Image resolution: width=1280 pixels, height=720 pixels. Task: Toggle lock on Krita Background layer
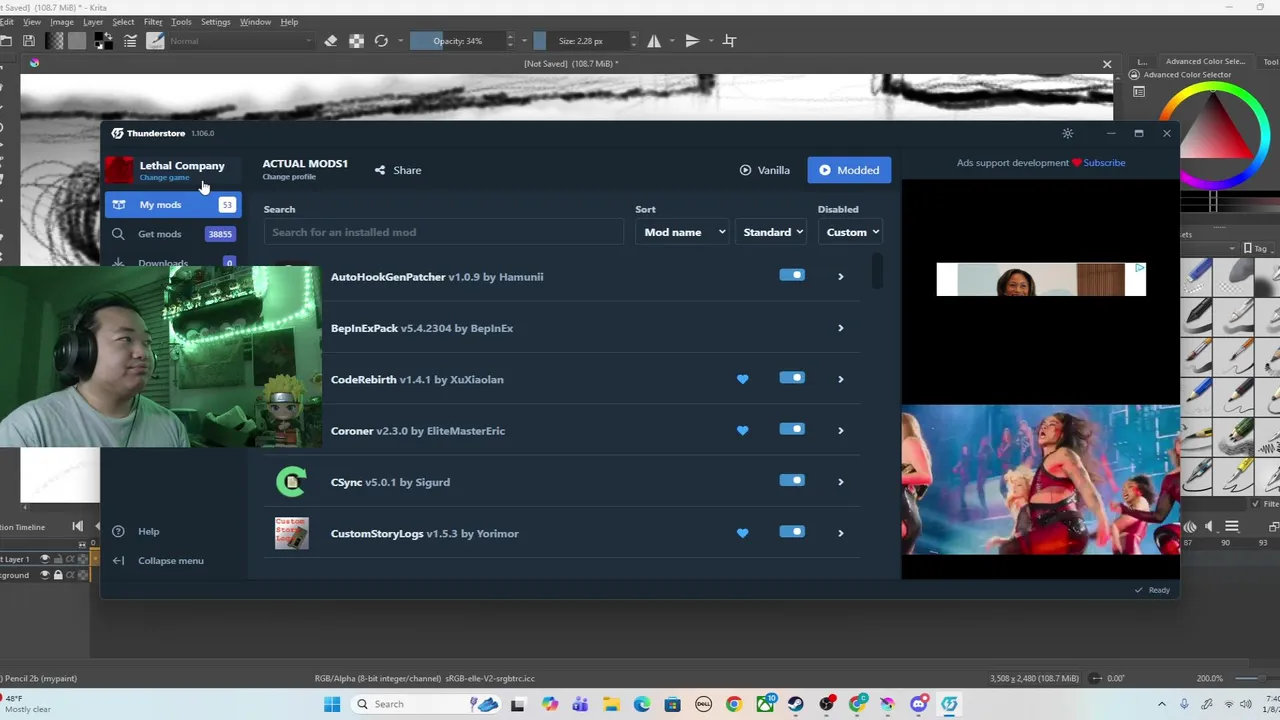57,575
